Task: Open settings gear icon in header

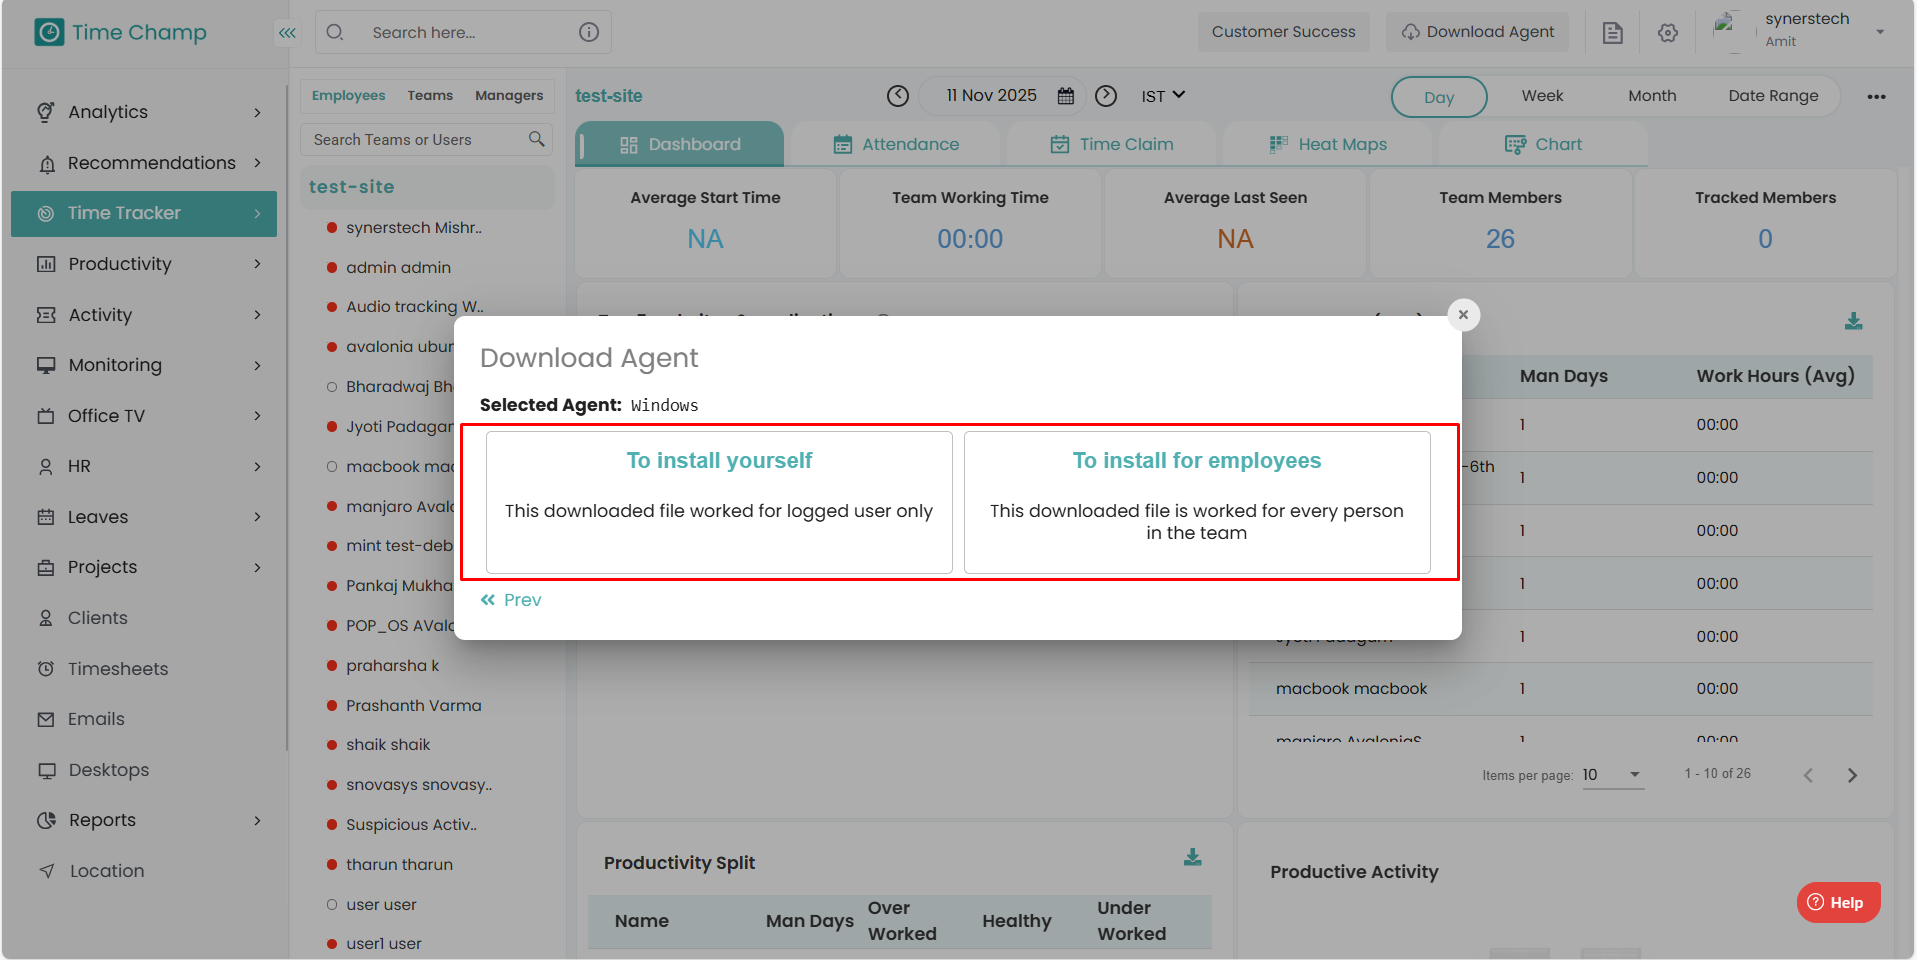Action: (1667, 33)
